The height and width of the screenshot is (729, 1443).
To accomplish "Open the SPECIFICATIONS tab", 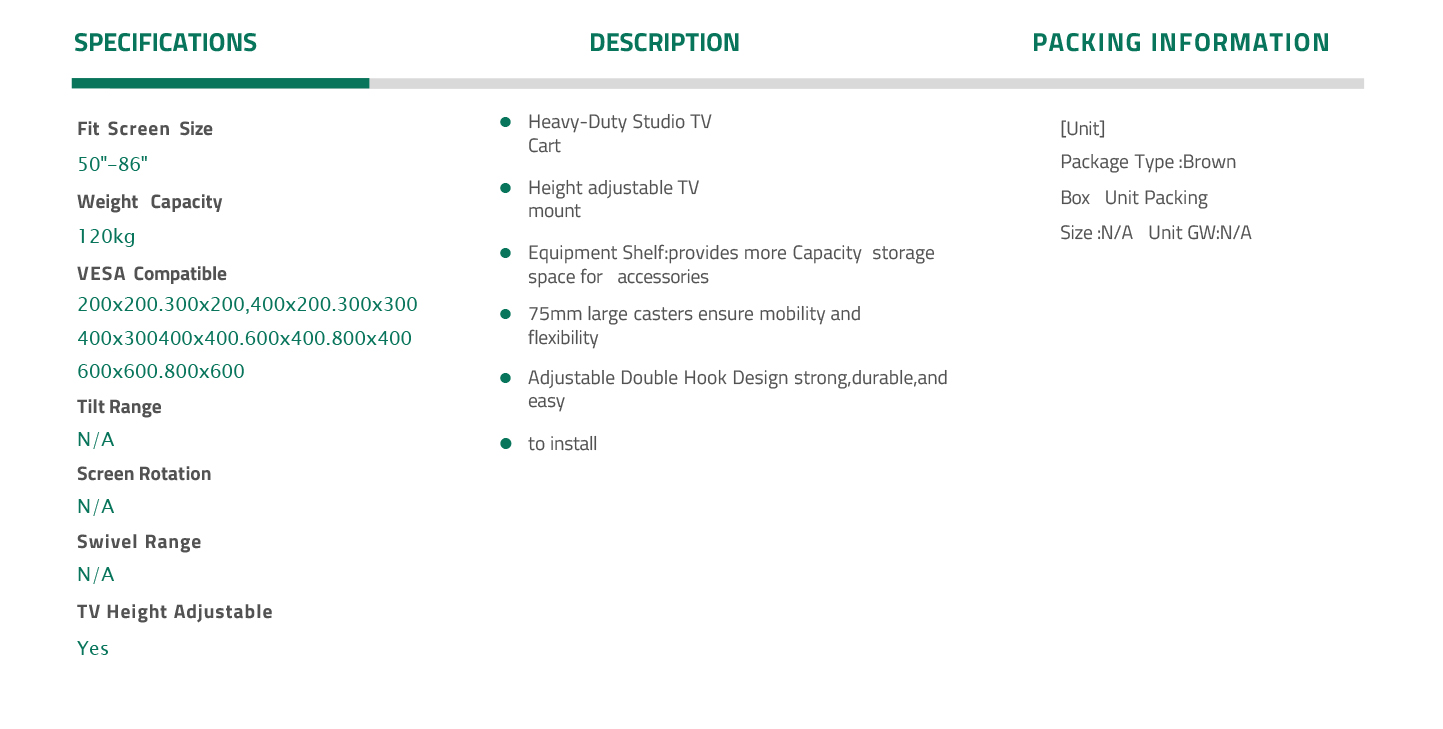I will point(165,43).
